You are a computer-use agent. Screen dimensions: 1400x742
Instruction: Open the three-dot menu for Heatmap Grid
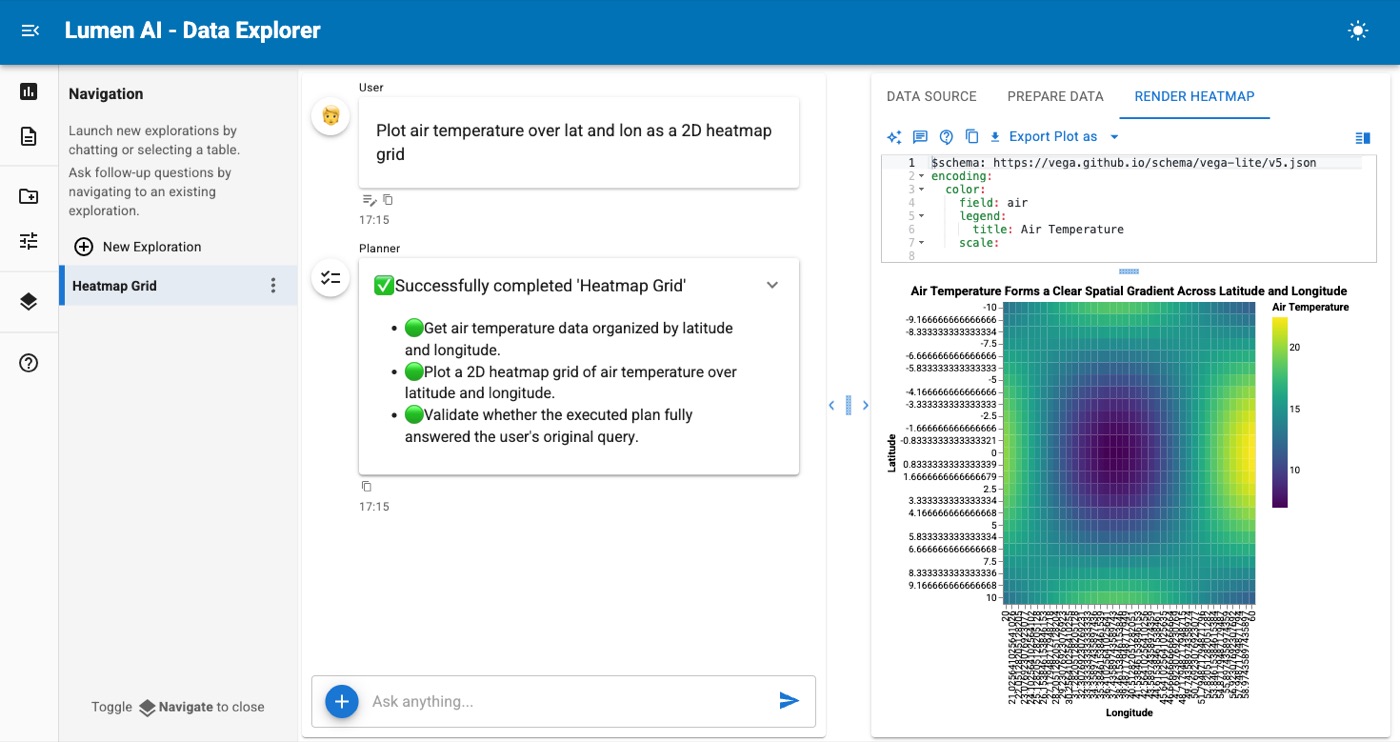(273, 286)
